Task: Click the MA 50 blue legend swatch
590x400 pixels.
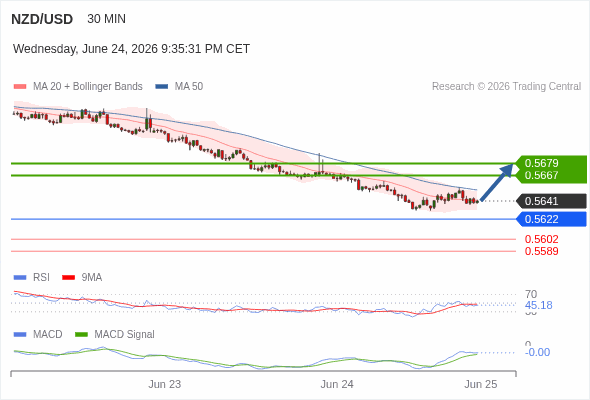Action: [x=162, y=87]
